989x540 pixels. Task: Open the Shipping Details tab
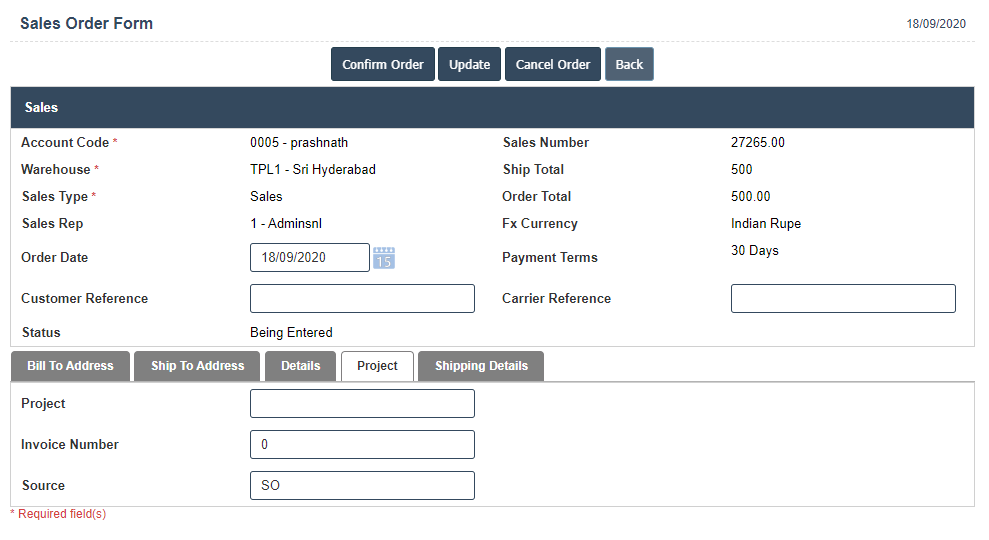(x=481, y=366)
